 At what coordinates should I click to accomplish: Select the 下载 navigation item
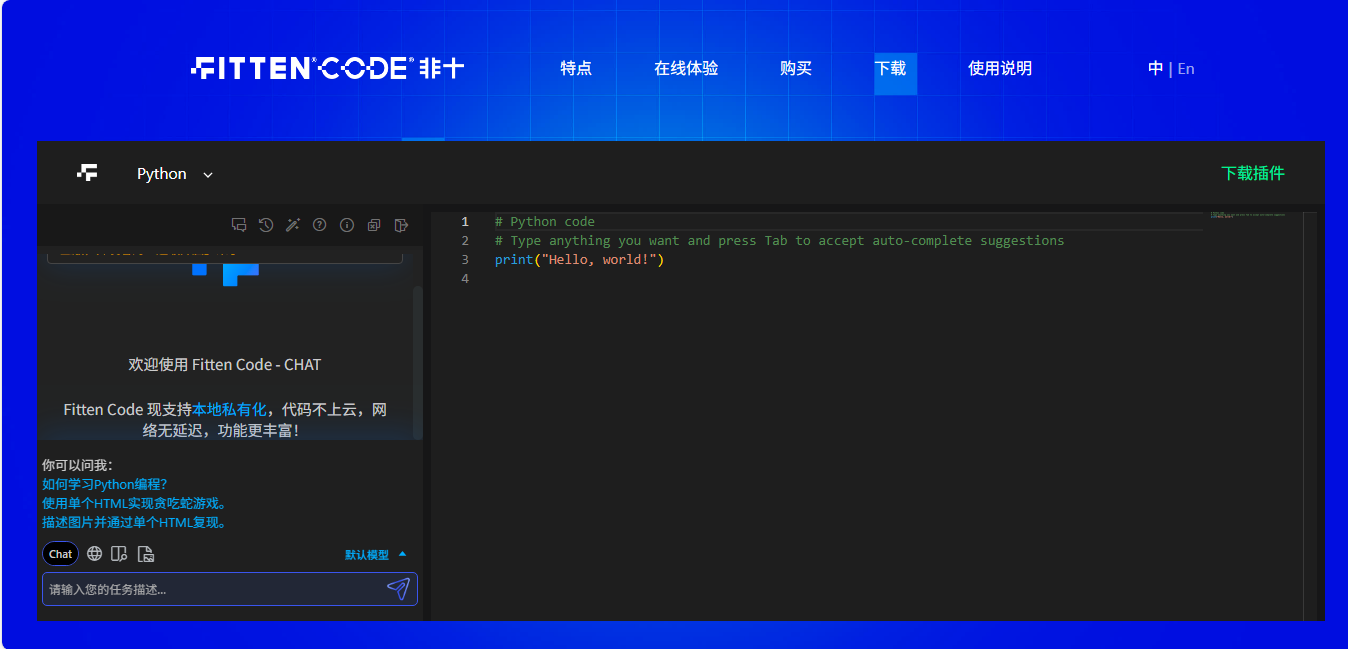[890, 69]
